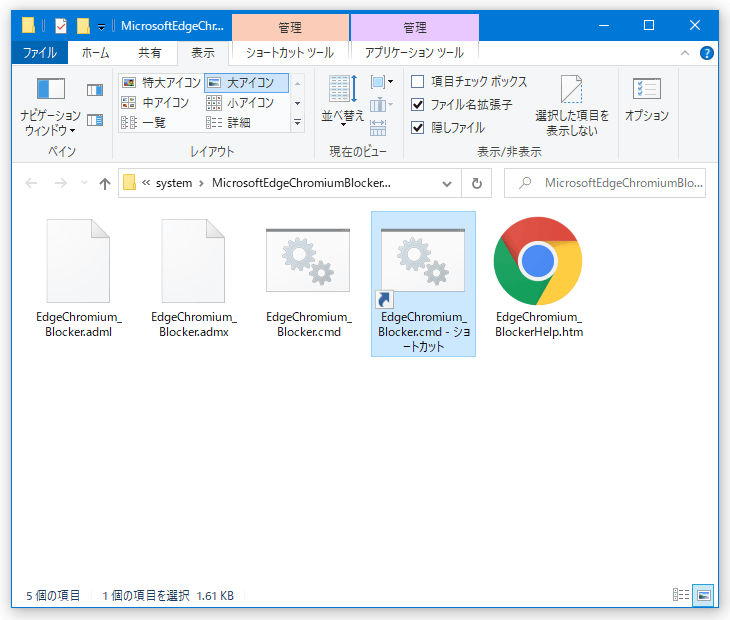Click new folder quick access icon
The width and height of the screenshot is (730, 620).
pos(83,26)
